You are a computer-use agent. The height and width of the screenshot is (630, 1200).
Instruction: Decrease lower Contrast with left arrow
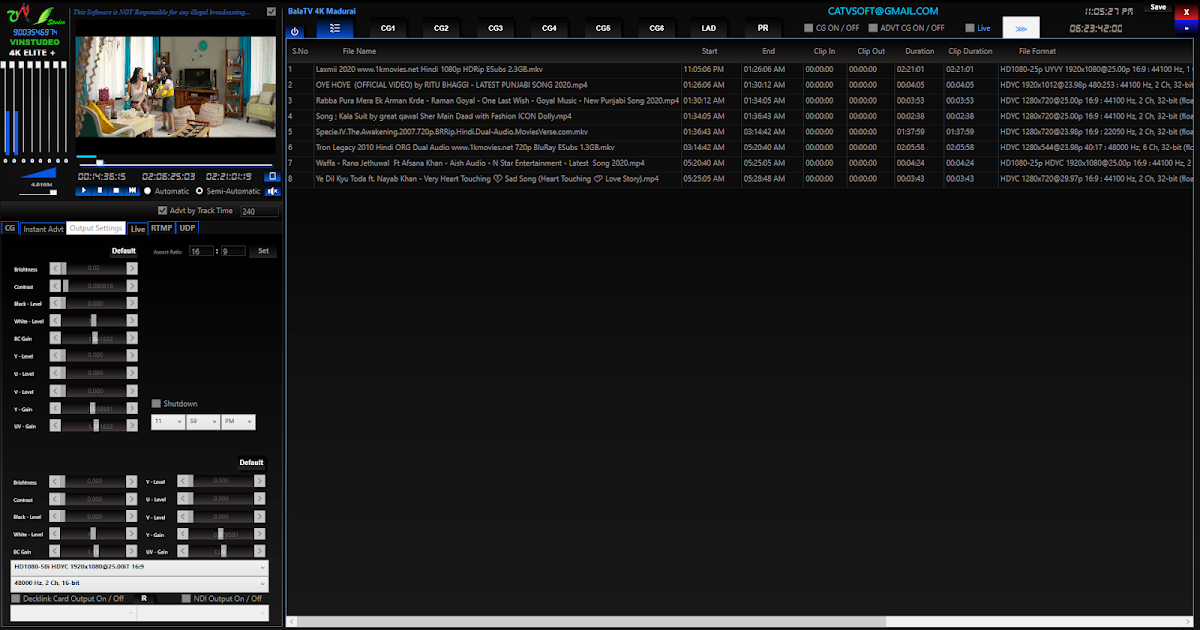55,499
